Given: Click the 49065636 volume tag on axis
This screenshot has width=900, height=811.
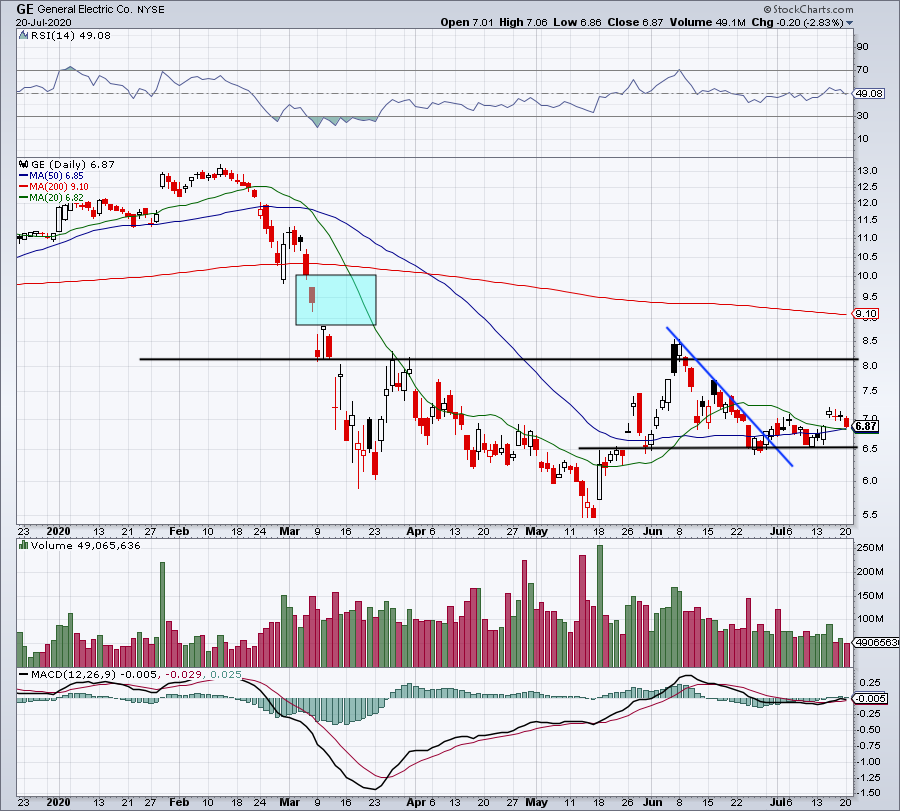Looking at the screenshot, I should coord(876,643).
